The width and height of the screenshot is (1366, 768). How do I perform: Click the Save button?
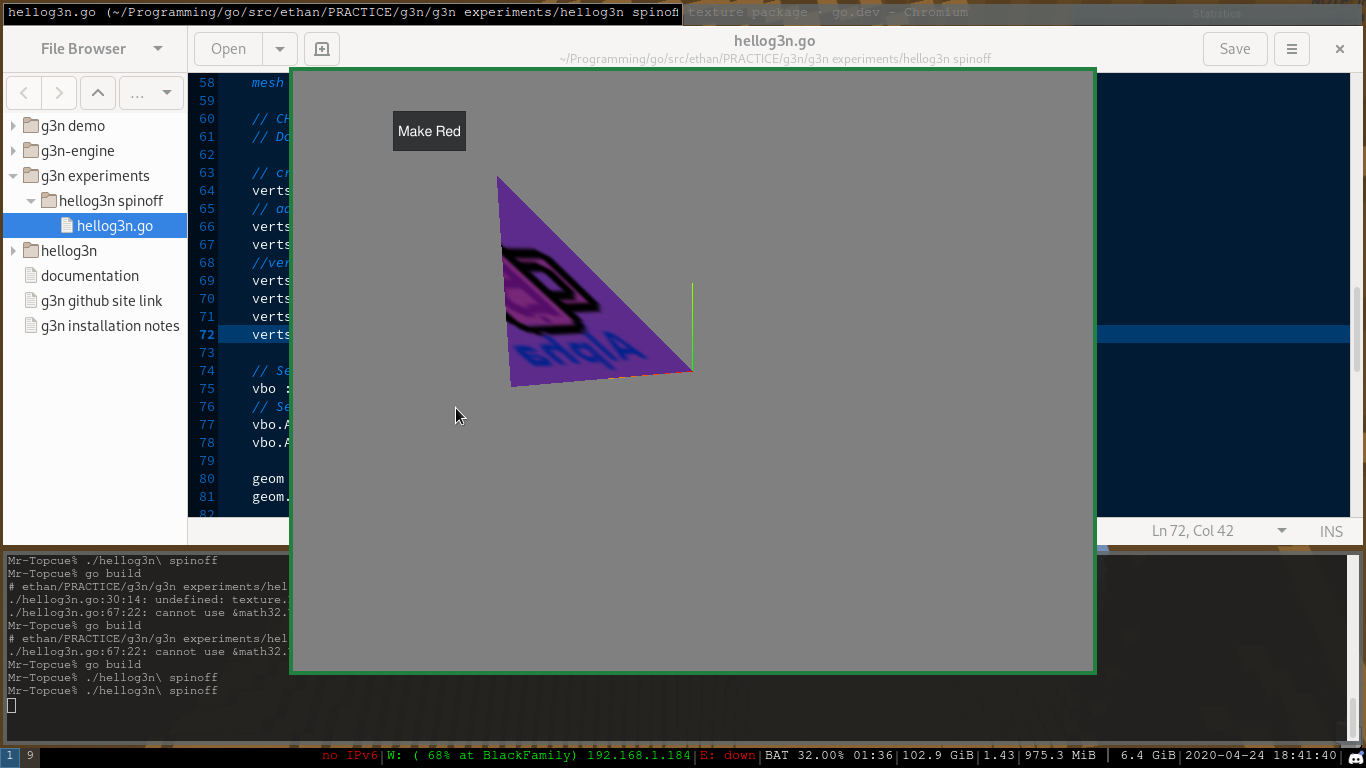point(1234,49)
